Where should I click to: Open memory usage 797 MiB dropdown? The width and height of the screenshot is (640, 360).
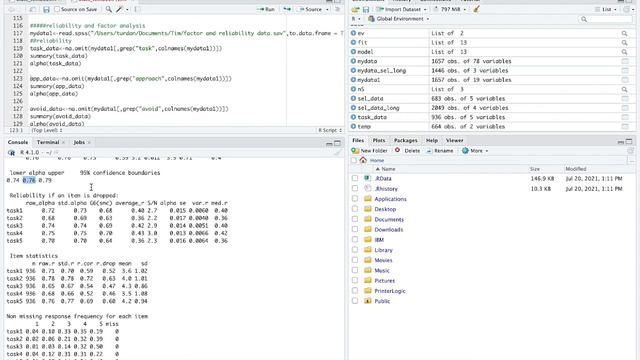click(450, 9)
